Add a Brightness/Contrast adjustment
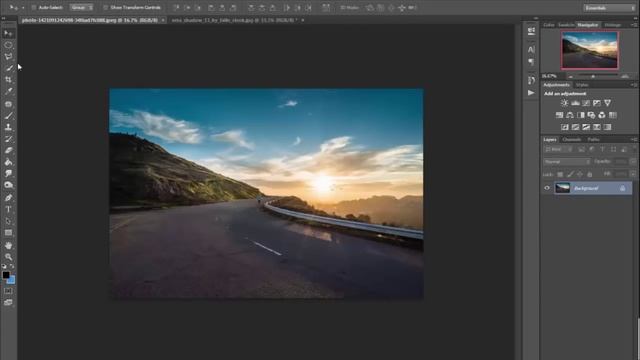Viewport: 640px width, 360px height. click(x=564, y=103)
